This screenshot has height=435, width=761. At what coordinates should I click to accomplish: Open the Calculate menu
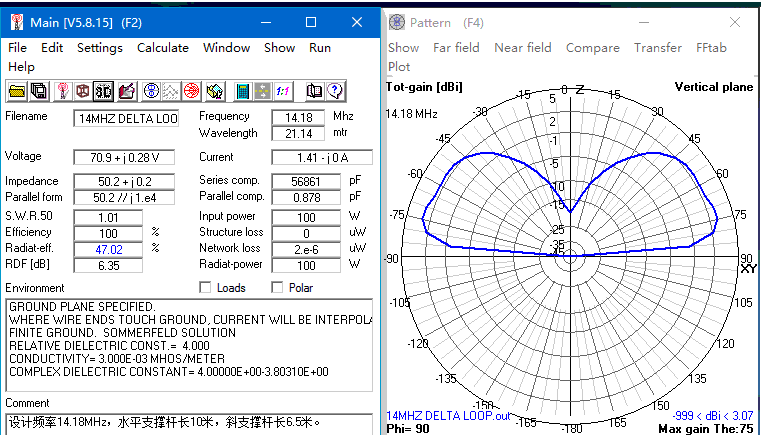click(x=163, y=48)
